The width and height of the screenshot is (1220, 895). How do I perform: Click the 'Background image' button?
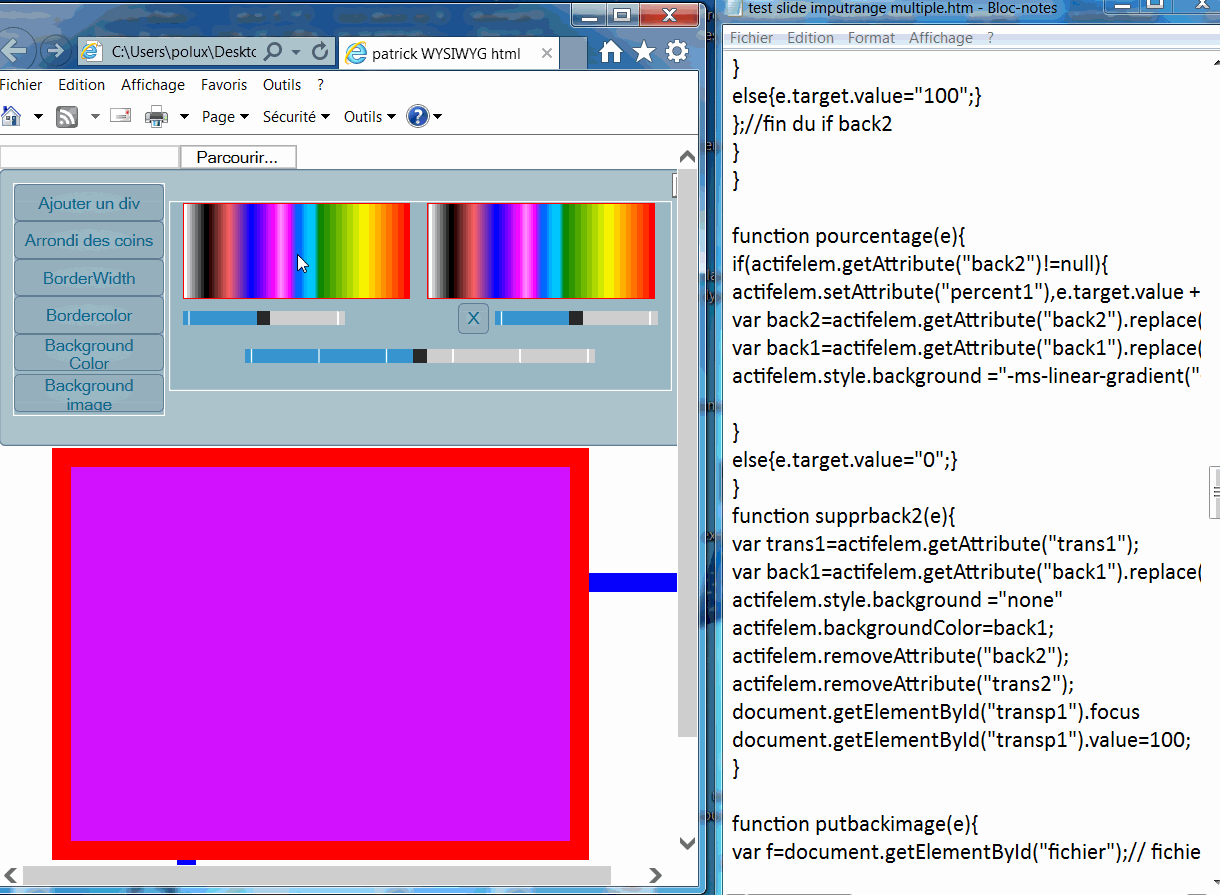89,393
